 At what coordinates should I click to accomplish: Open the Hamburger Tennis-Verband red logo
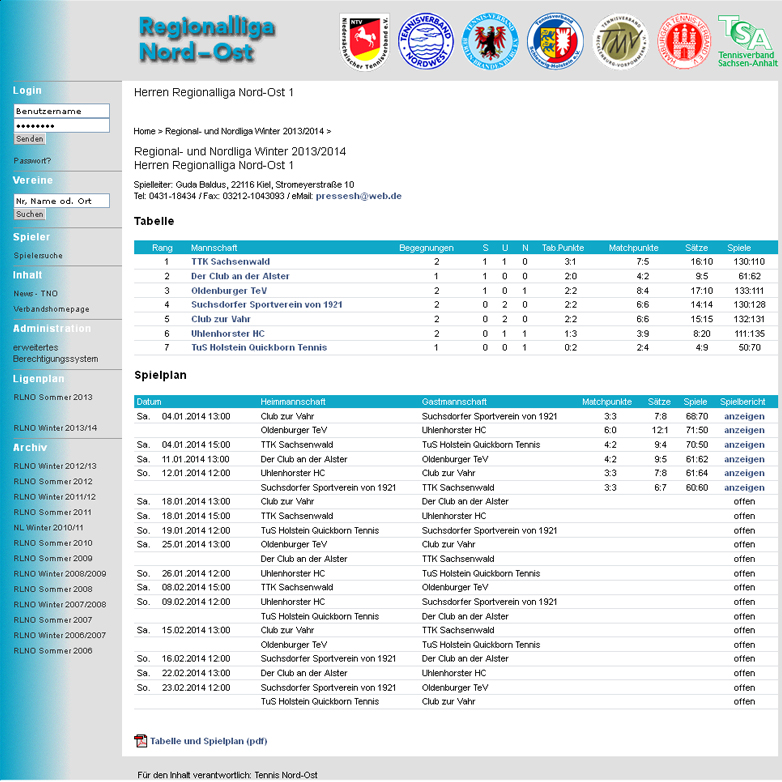[x=684, y=41]
